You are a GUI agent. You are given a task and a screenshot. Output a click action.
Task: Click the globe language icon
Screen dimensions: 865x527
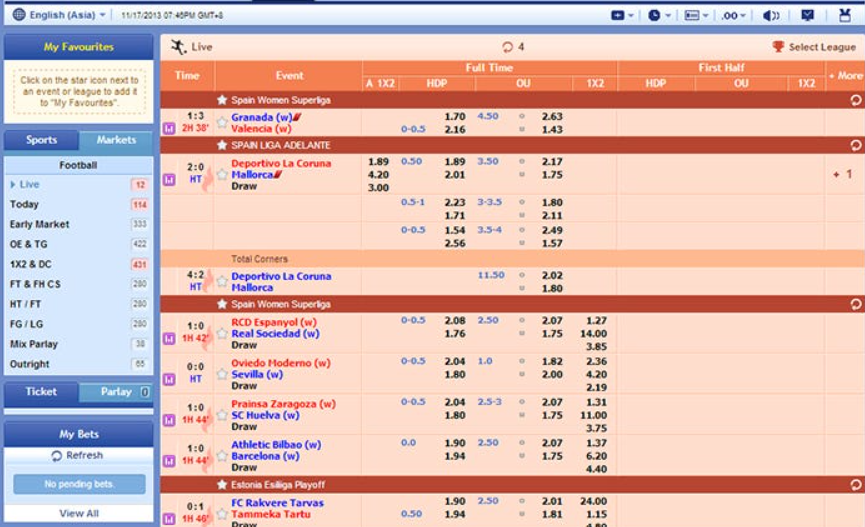[19, 15]
